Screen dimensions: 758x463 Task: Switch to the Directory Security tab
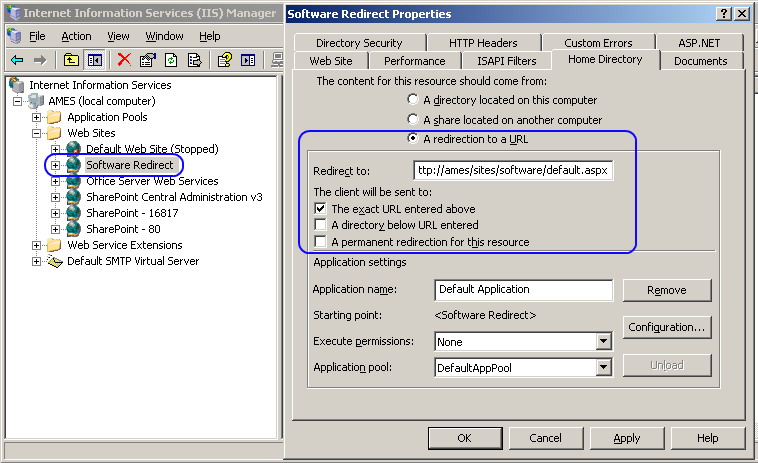tap(359, 43)
